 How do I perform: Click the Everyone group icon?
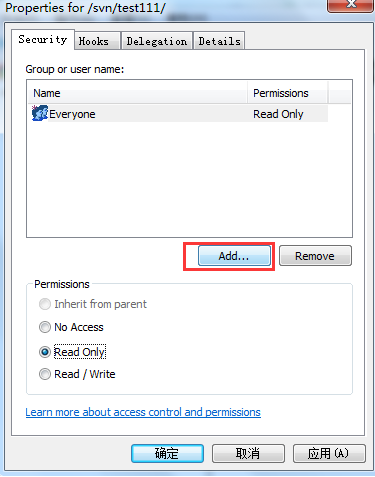pos(40,113)
